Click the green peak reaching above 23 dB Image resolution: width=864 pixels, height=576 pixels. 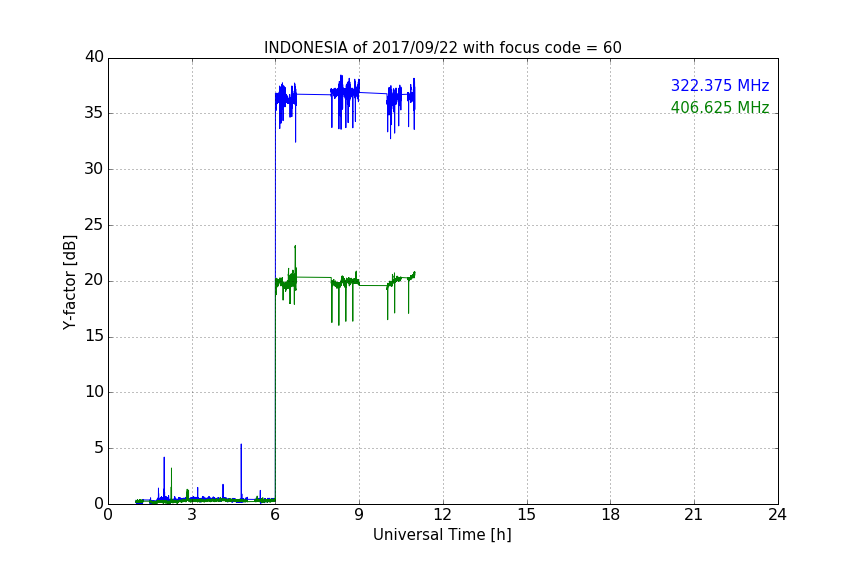295,259
